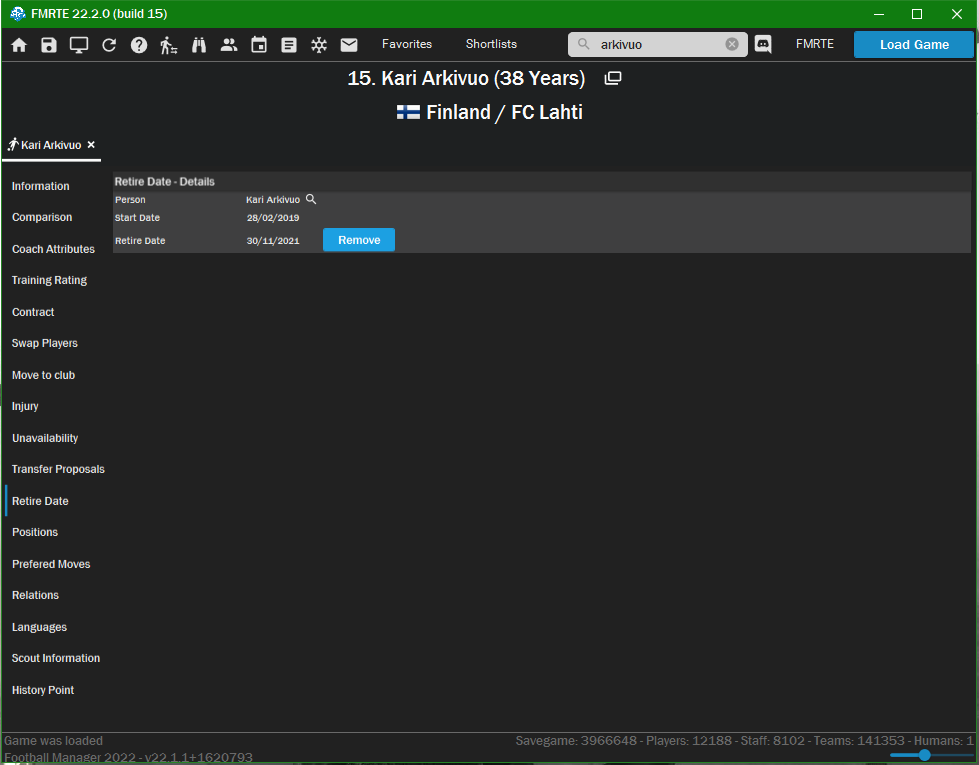This screenshot has height=765, width=979.
Task: Click the Home icon in toolbar
Action: (x=19, y=45)
